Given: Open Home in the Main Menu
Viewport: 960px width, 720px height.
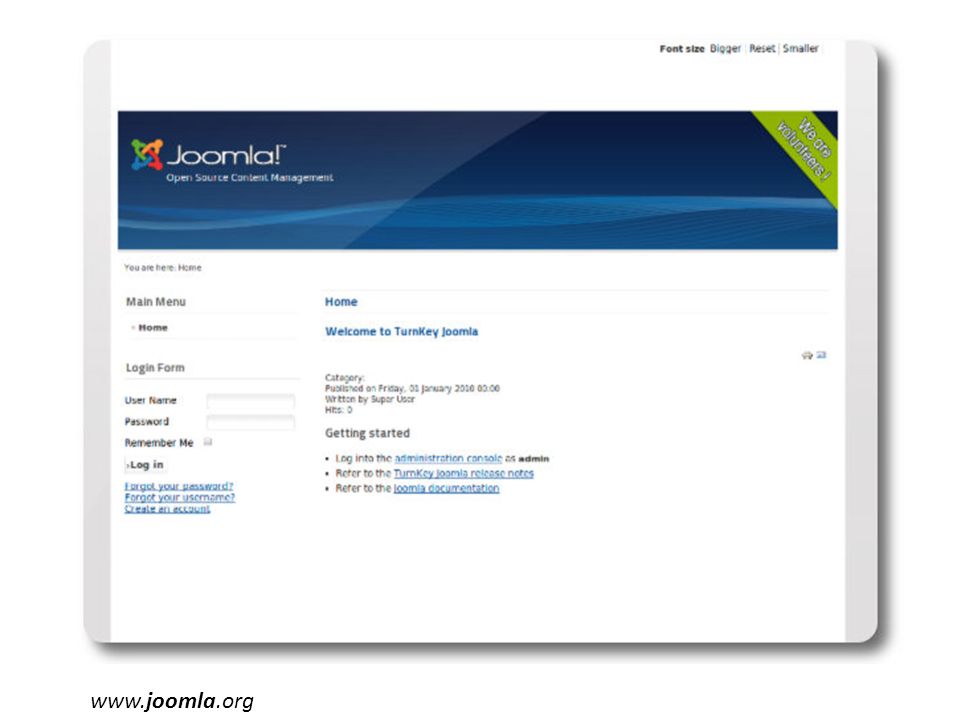Looking at the screenshot, I should coord(152,328).
